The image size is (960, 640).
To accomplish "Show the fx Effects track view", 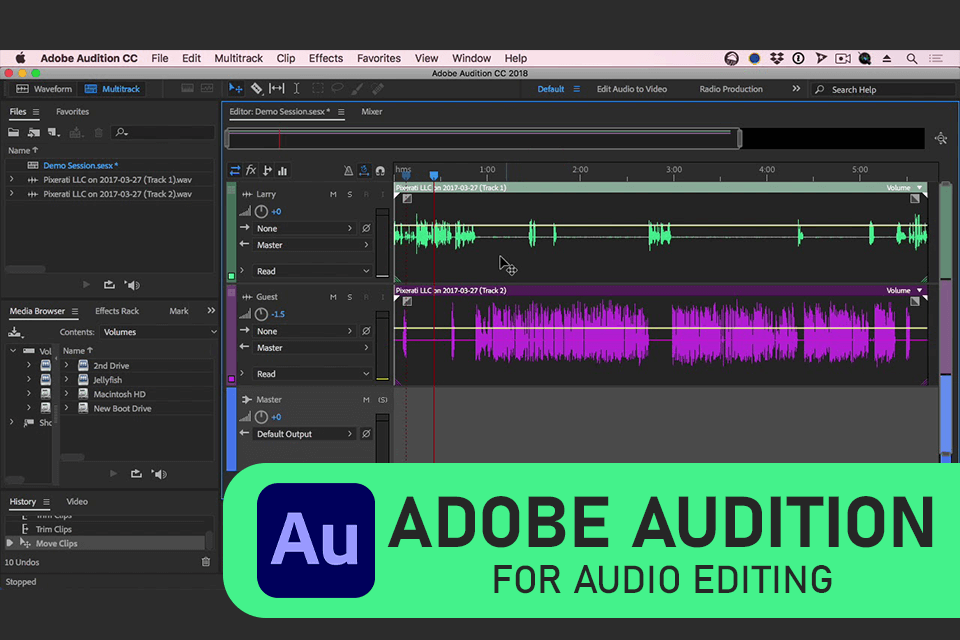I will point(251,170).
